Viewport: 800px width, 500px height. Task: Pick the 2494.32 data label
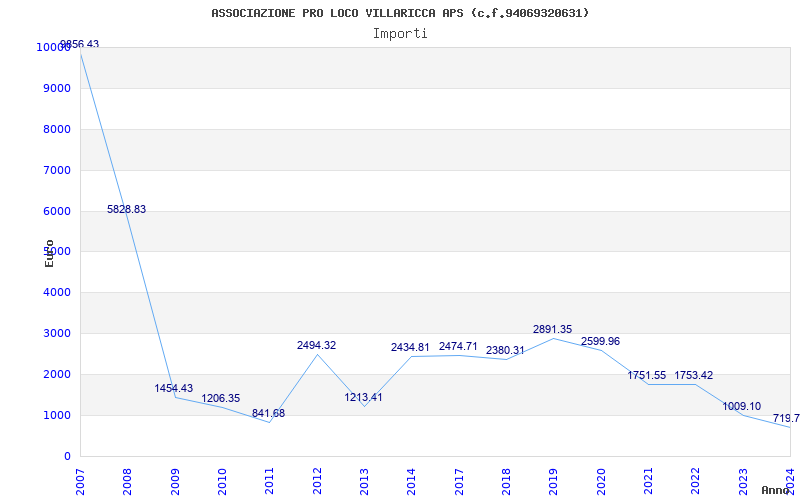(316, 345)
